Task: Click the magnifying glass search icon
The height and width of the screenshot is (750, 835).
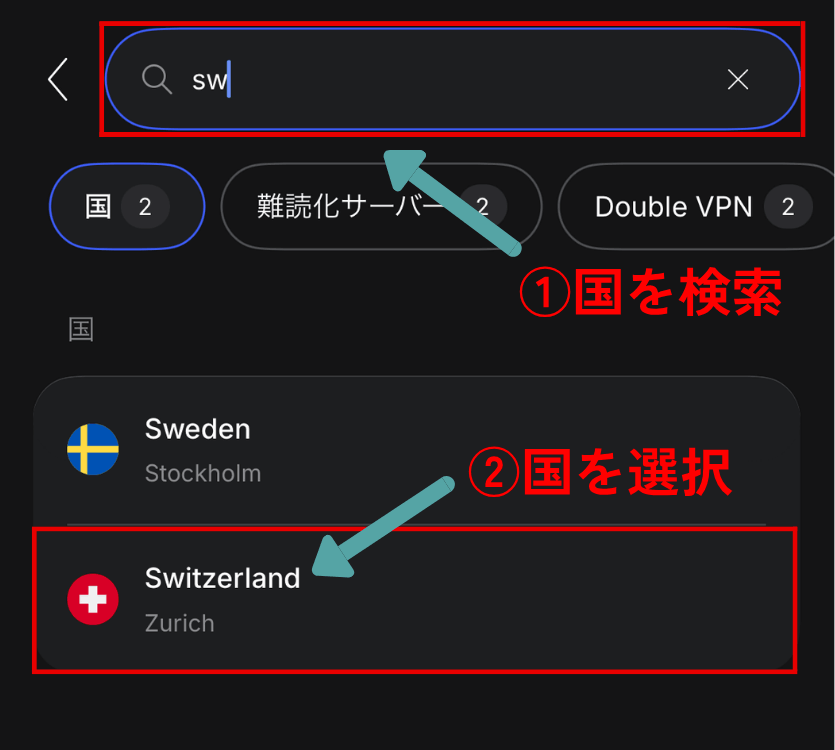Action: point(157,79)
